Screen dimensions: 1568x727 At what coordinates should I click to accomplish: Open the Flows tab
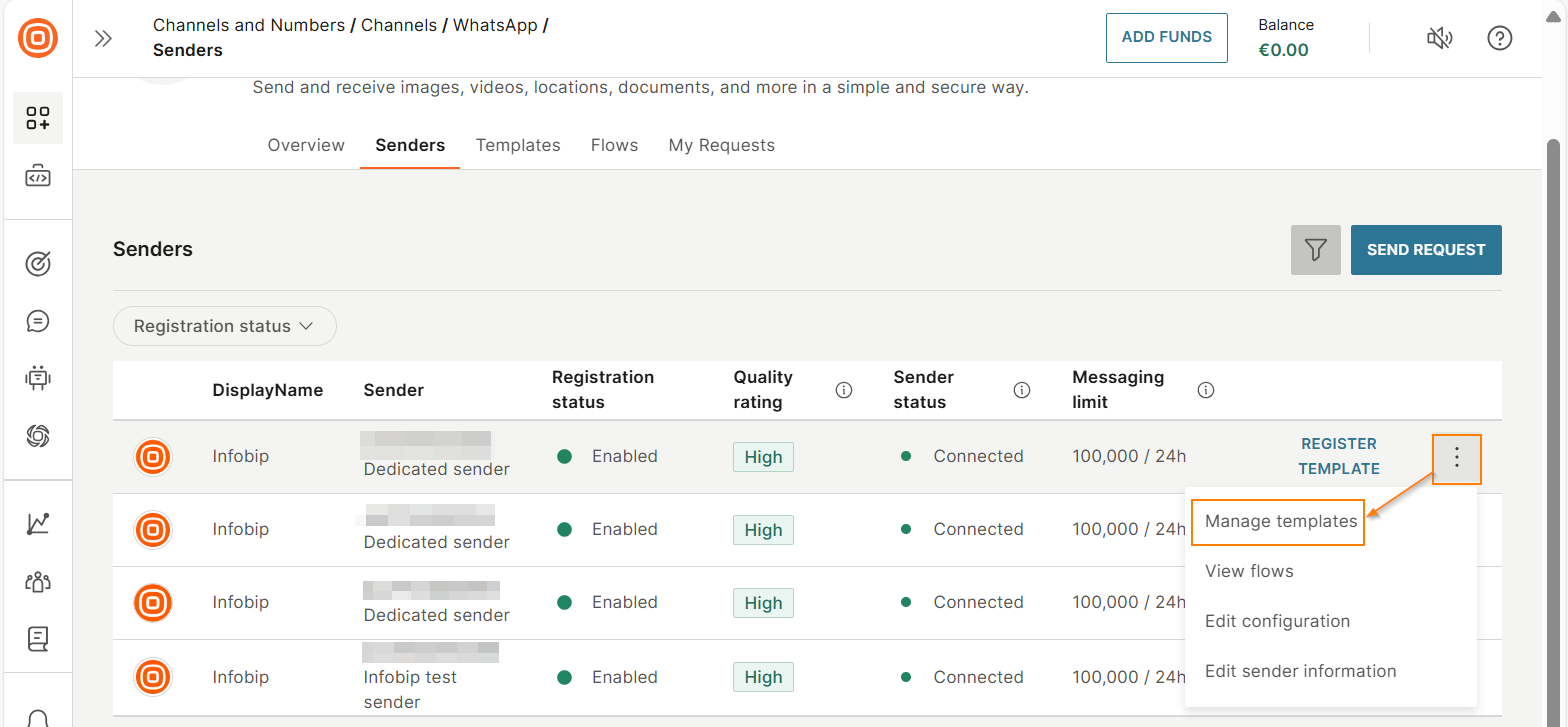coord(614,145)
